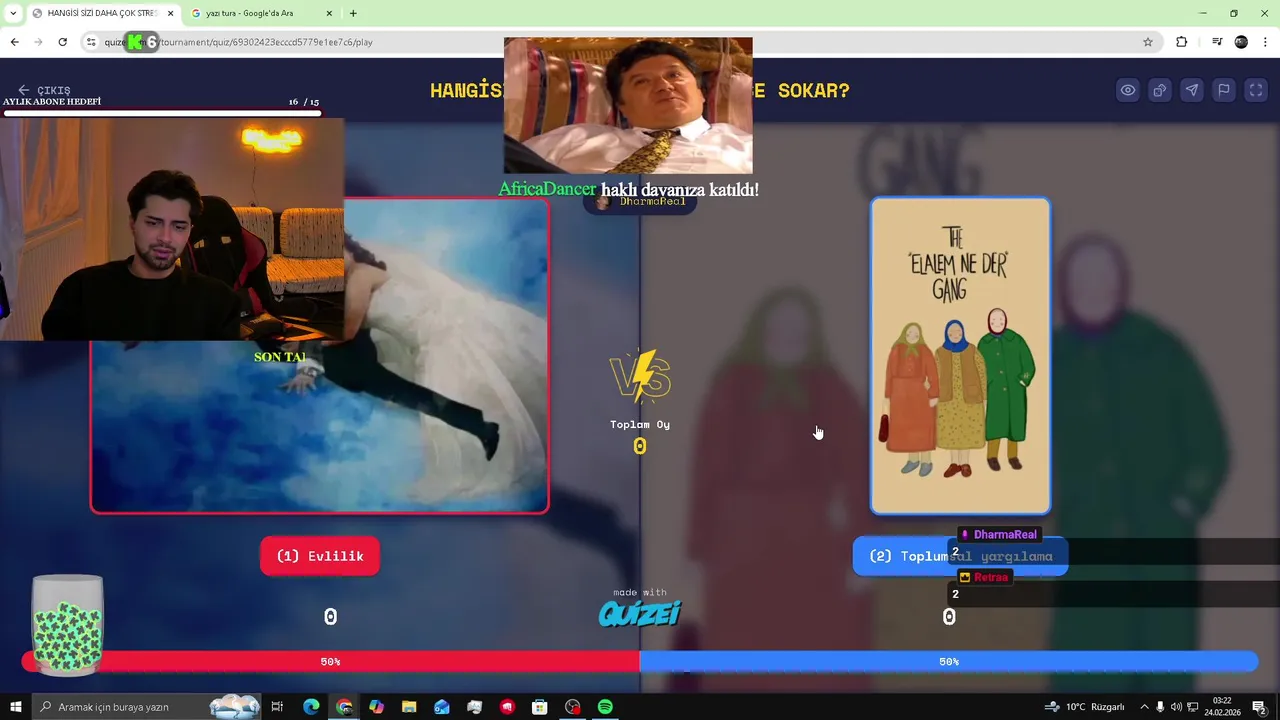Click the red 50% vote bar
This screenshot has height=720, width=1280.
[330, 661]
